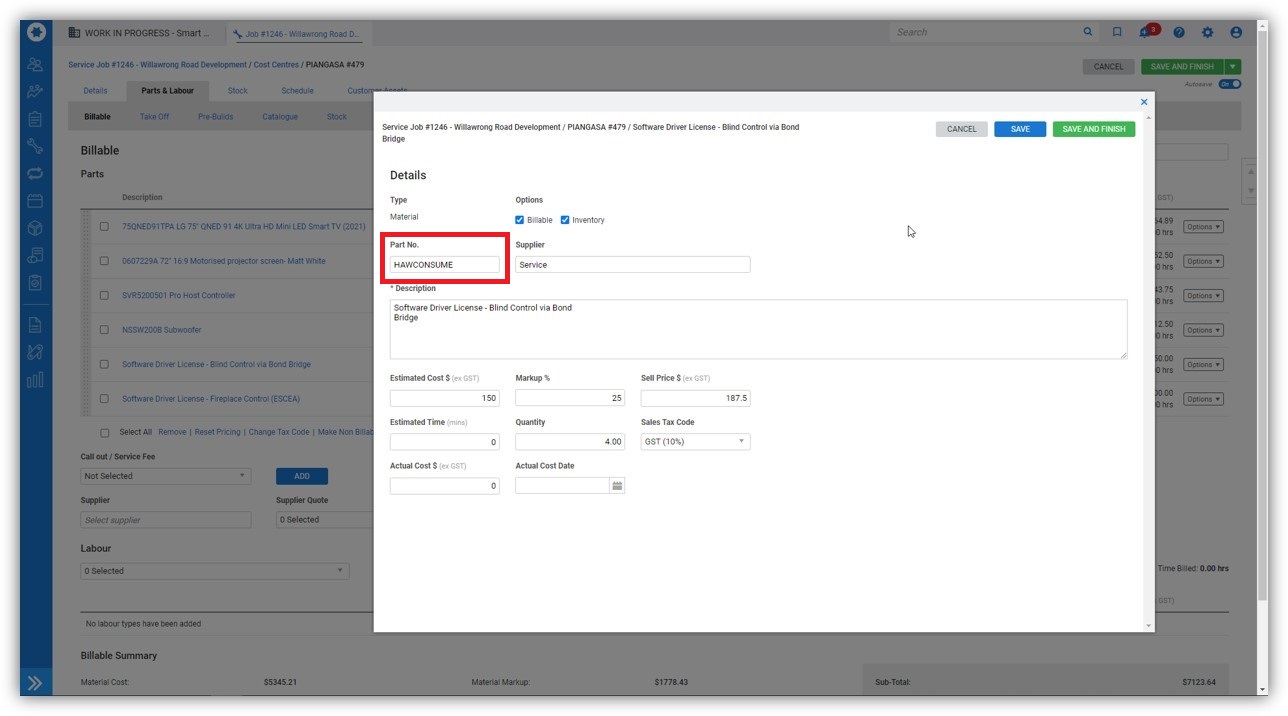Click the Markup % input field
The height and width of the screenshot is (716, 1288).
pos(570,398)
